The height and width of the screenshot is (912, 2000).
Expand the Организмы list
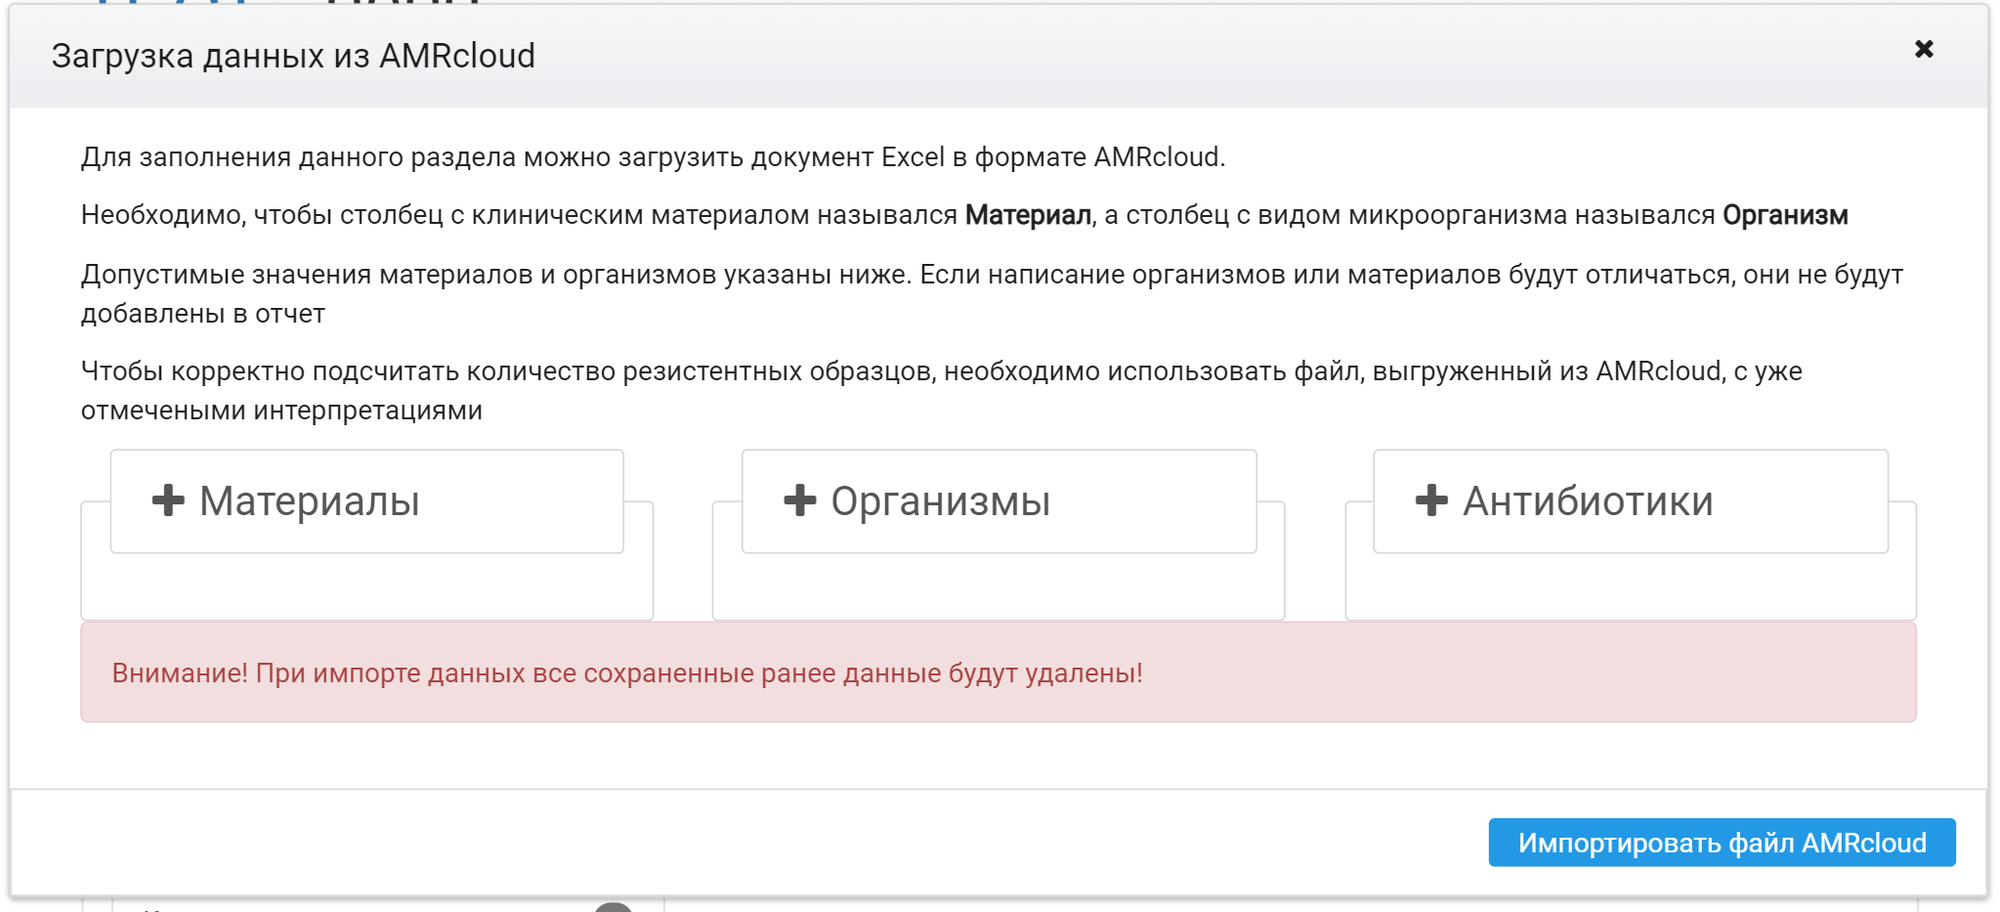999,501
